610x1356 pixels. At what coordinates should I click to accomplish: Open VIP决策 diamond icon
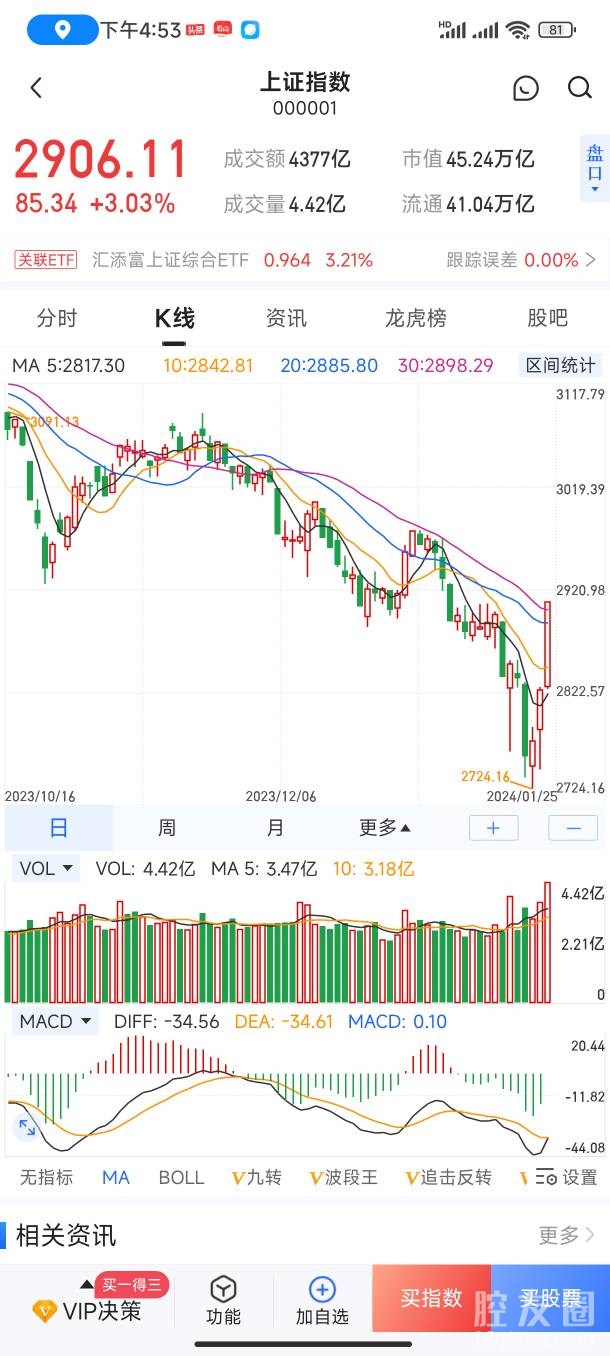45,1310
